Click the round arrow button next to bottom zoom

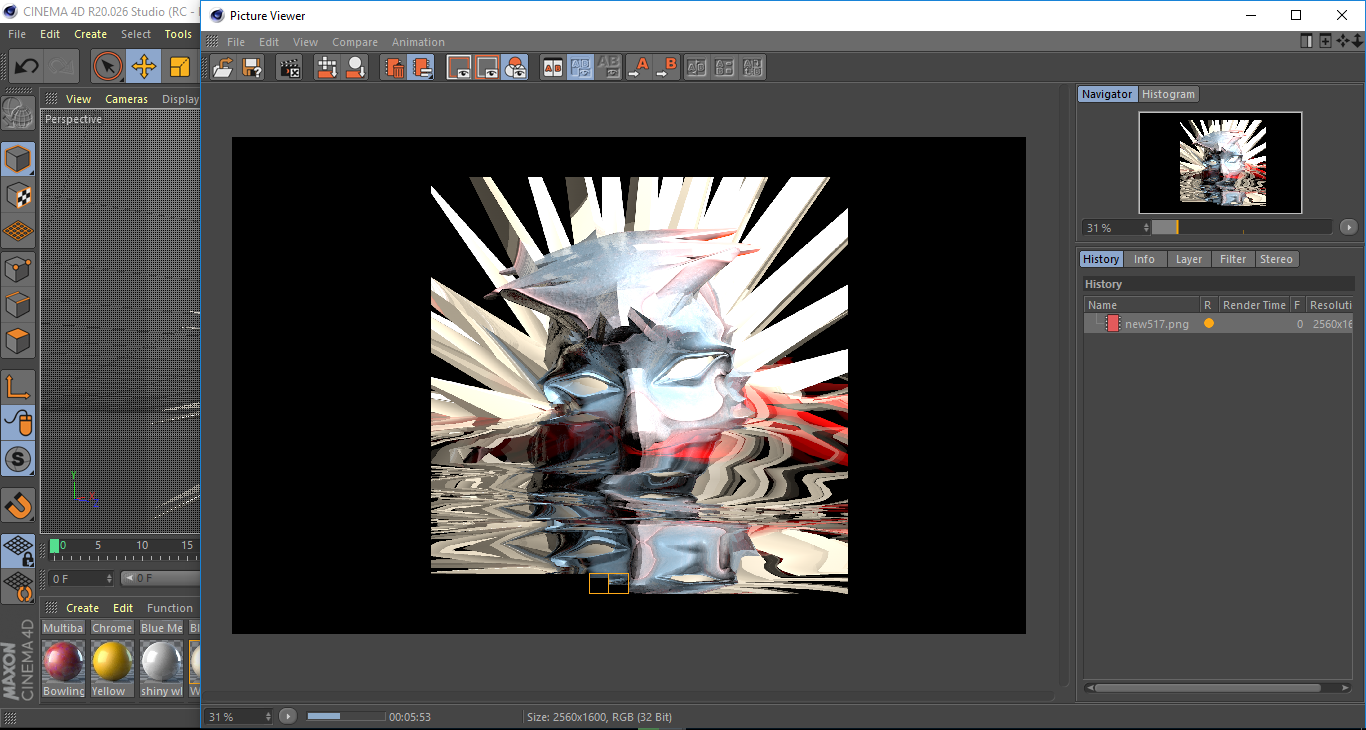tap(288, 716)
